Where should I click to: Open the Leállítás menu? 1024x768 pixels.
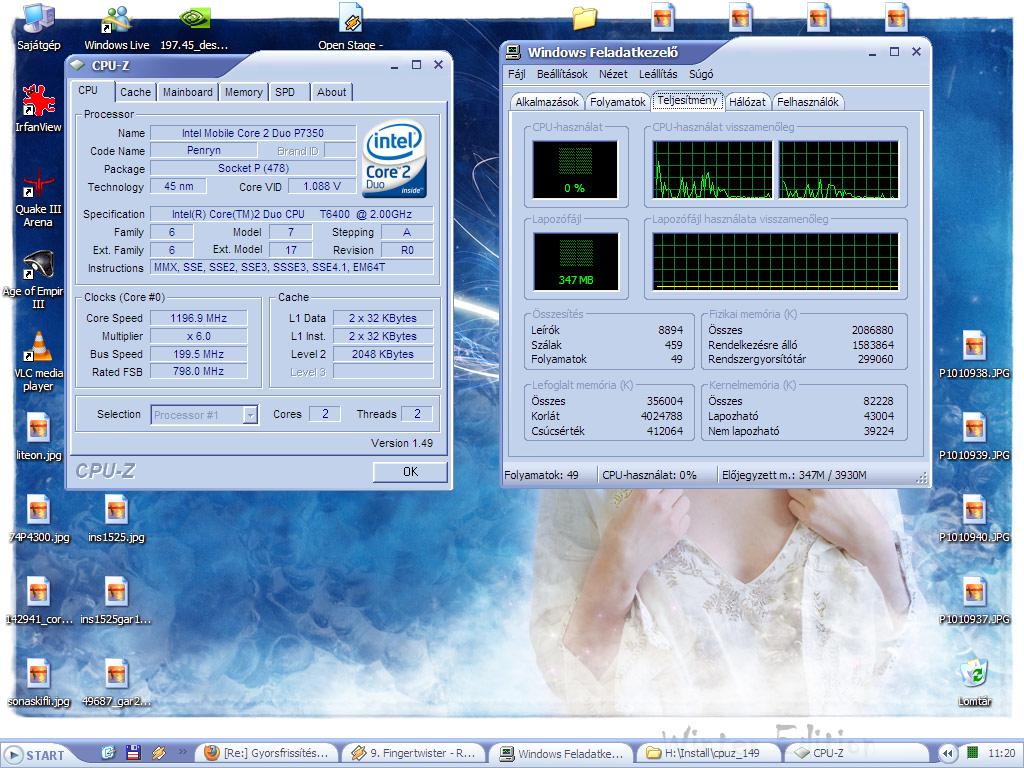658,74
